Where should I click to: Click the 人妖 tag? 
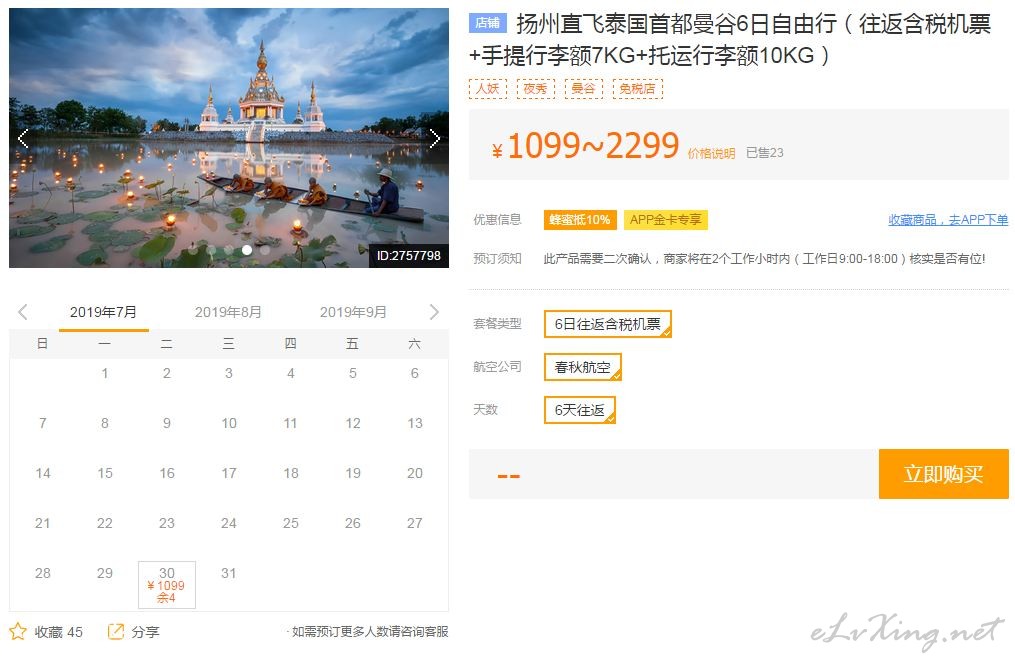[488, 89]
